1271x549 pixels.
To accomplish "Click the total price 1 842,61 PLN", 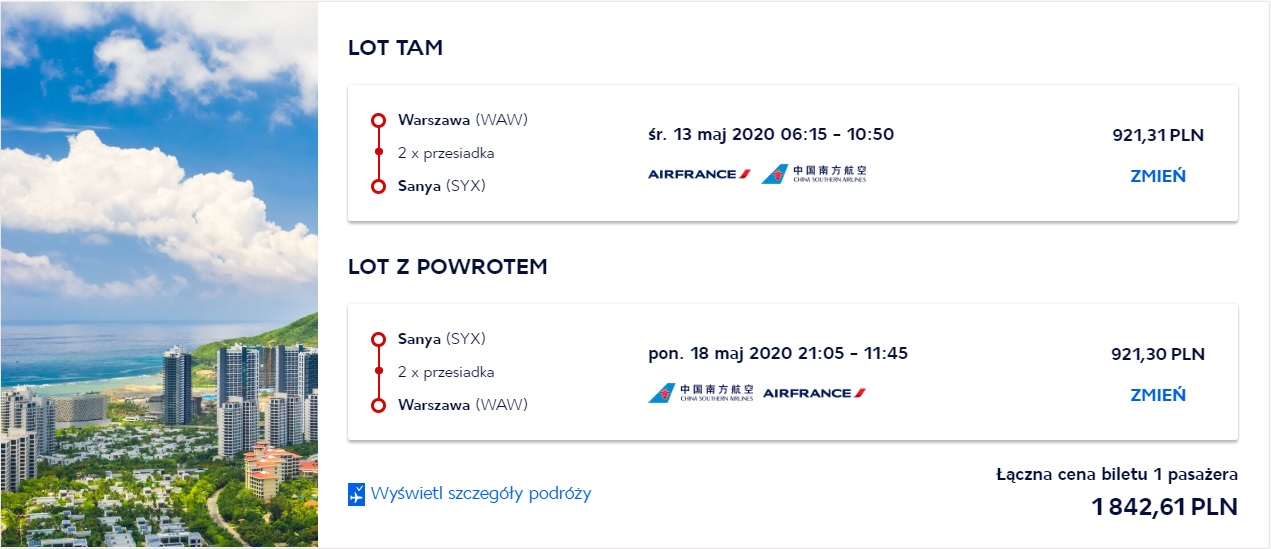I will pos(1165,506).
